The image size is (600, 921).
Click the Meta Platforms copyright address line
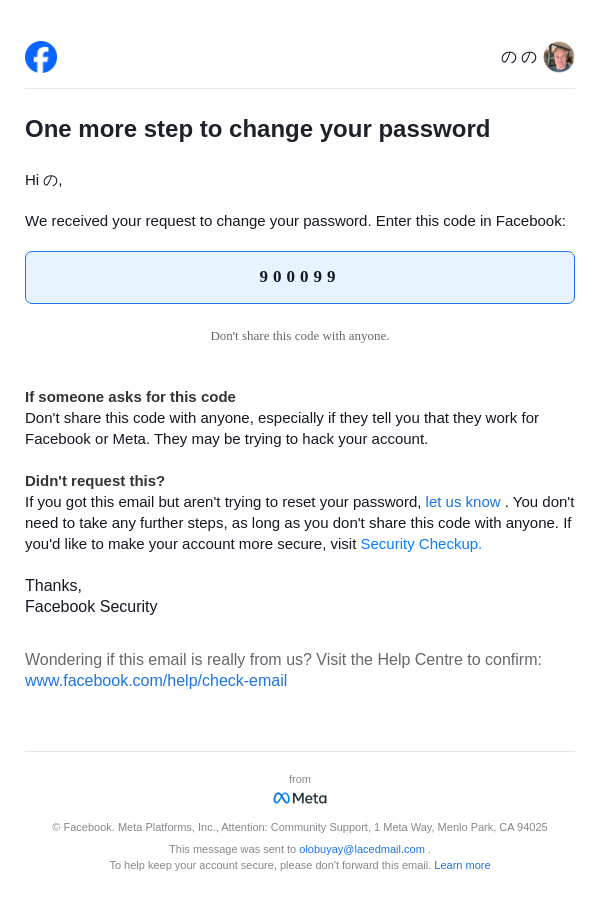(x=300, y=827)
